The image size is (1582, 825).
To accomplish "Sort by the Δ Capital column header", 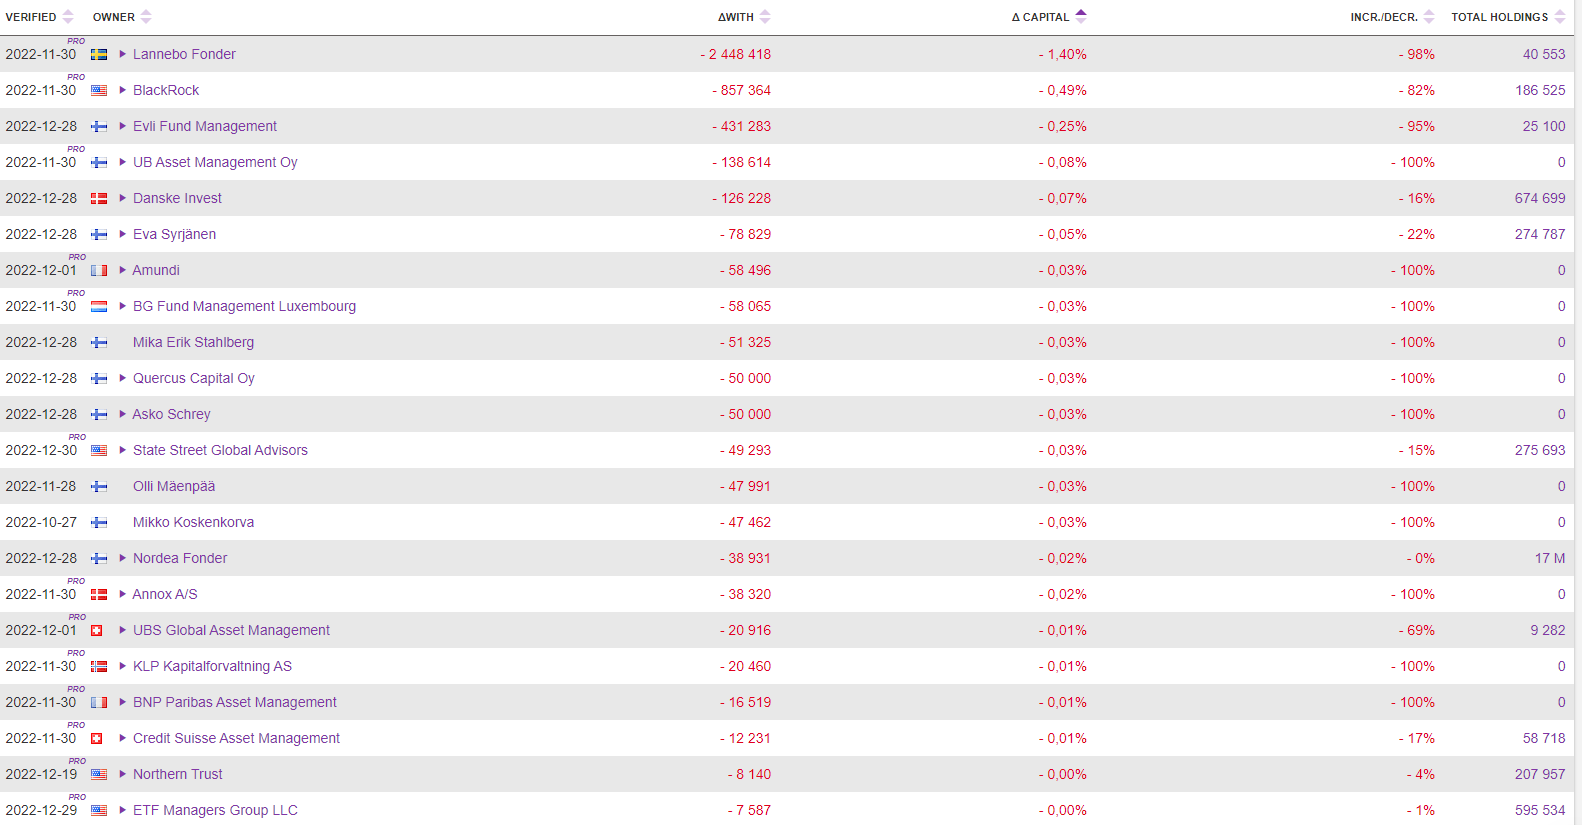I will coord(1081,16).
